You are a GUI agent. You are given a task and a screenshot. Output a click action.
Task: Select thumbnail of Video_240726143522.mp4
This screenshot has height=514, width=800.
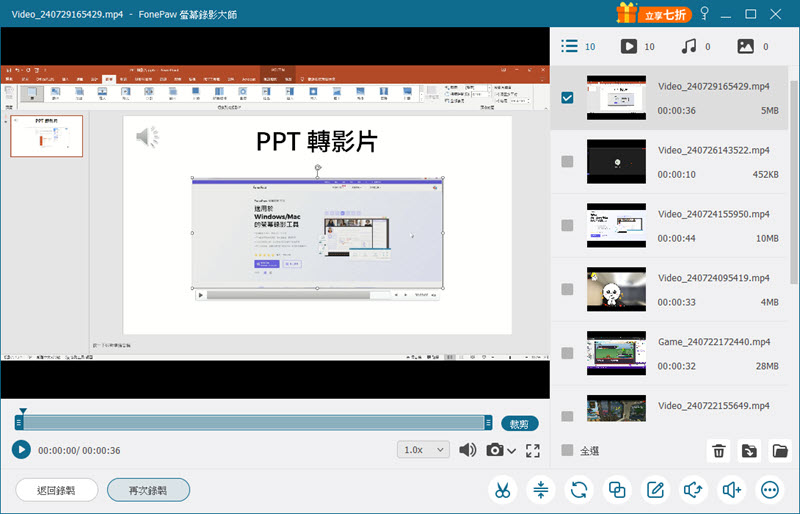point(616,161)
